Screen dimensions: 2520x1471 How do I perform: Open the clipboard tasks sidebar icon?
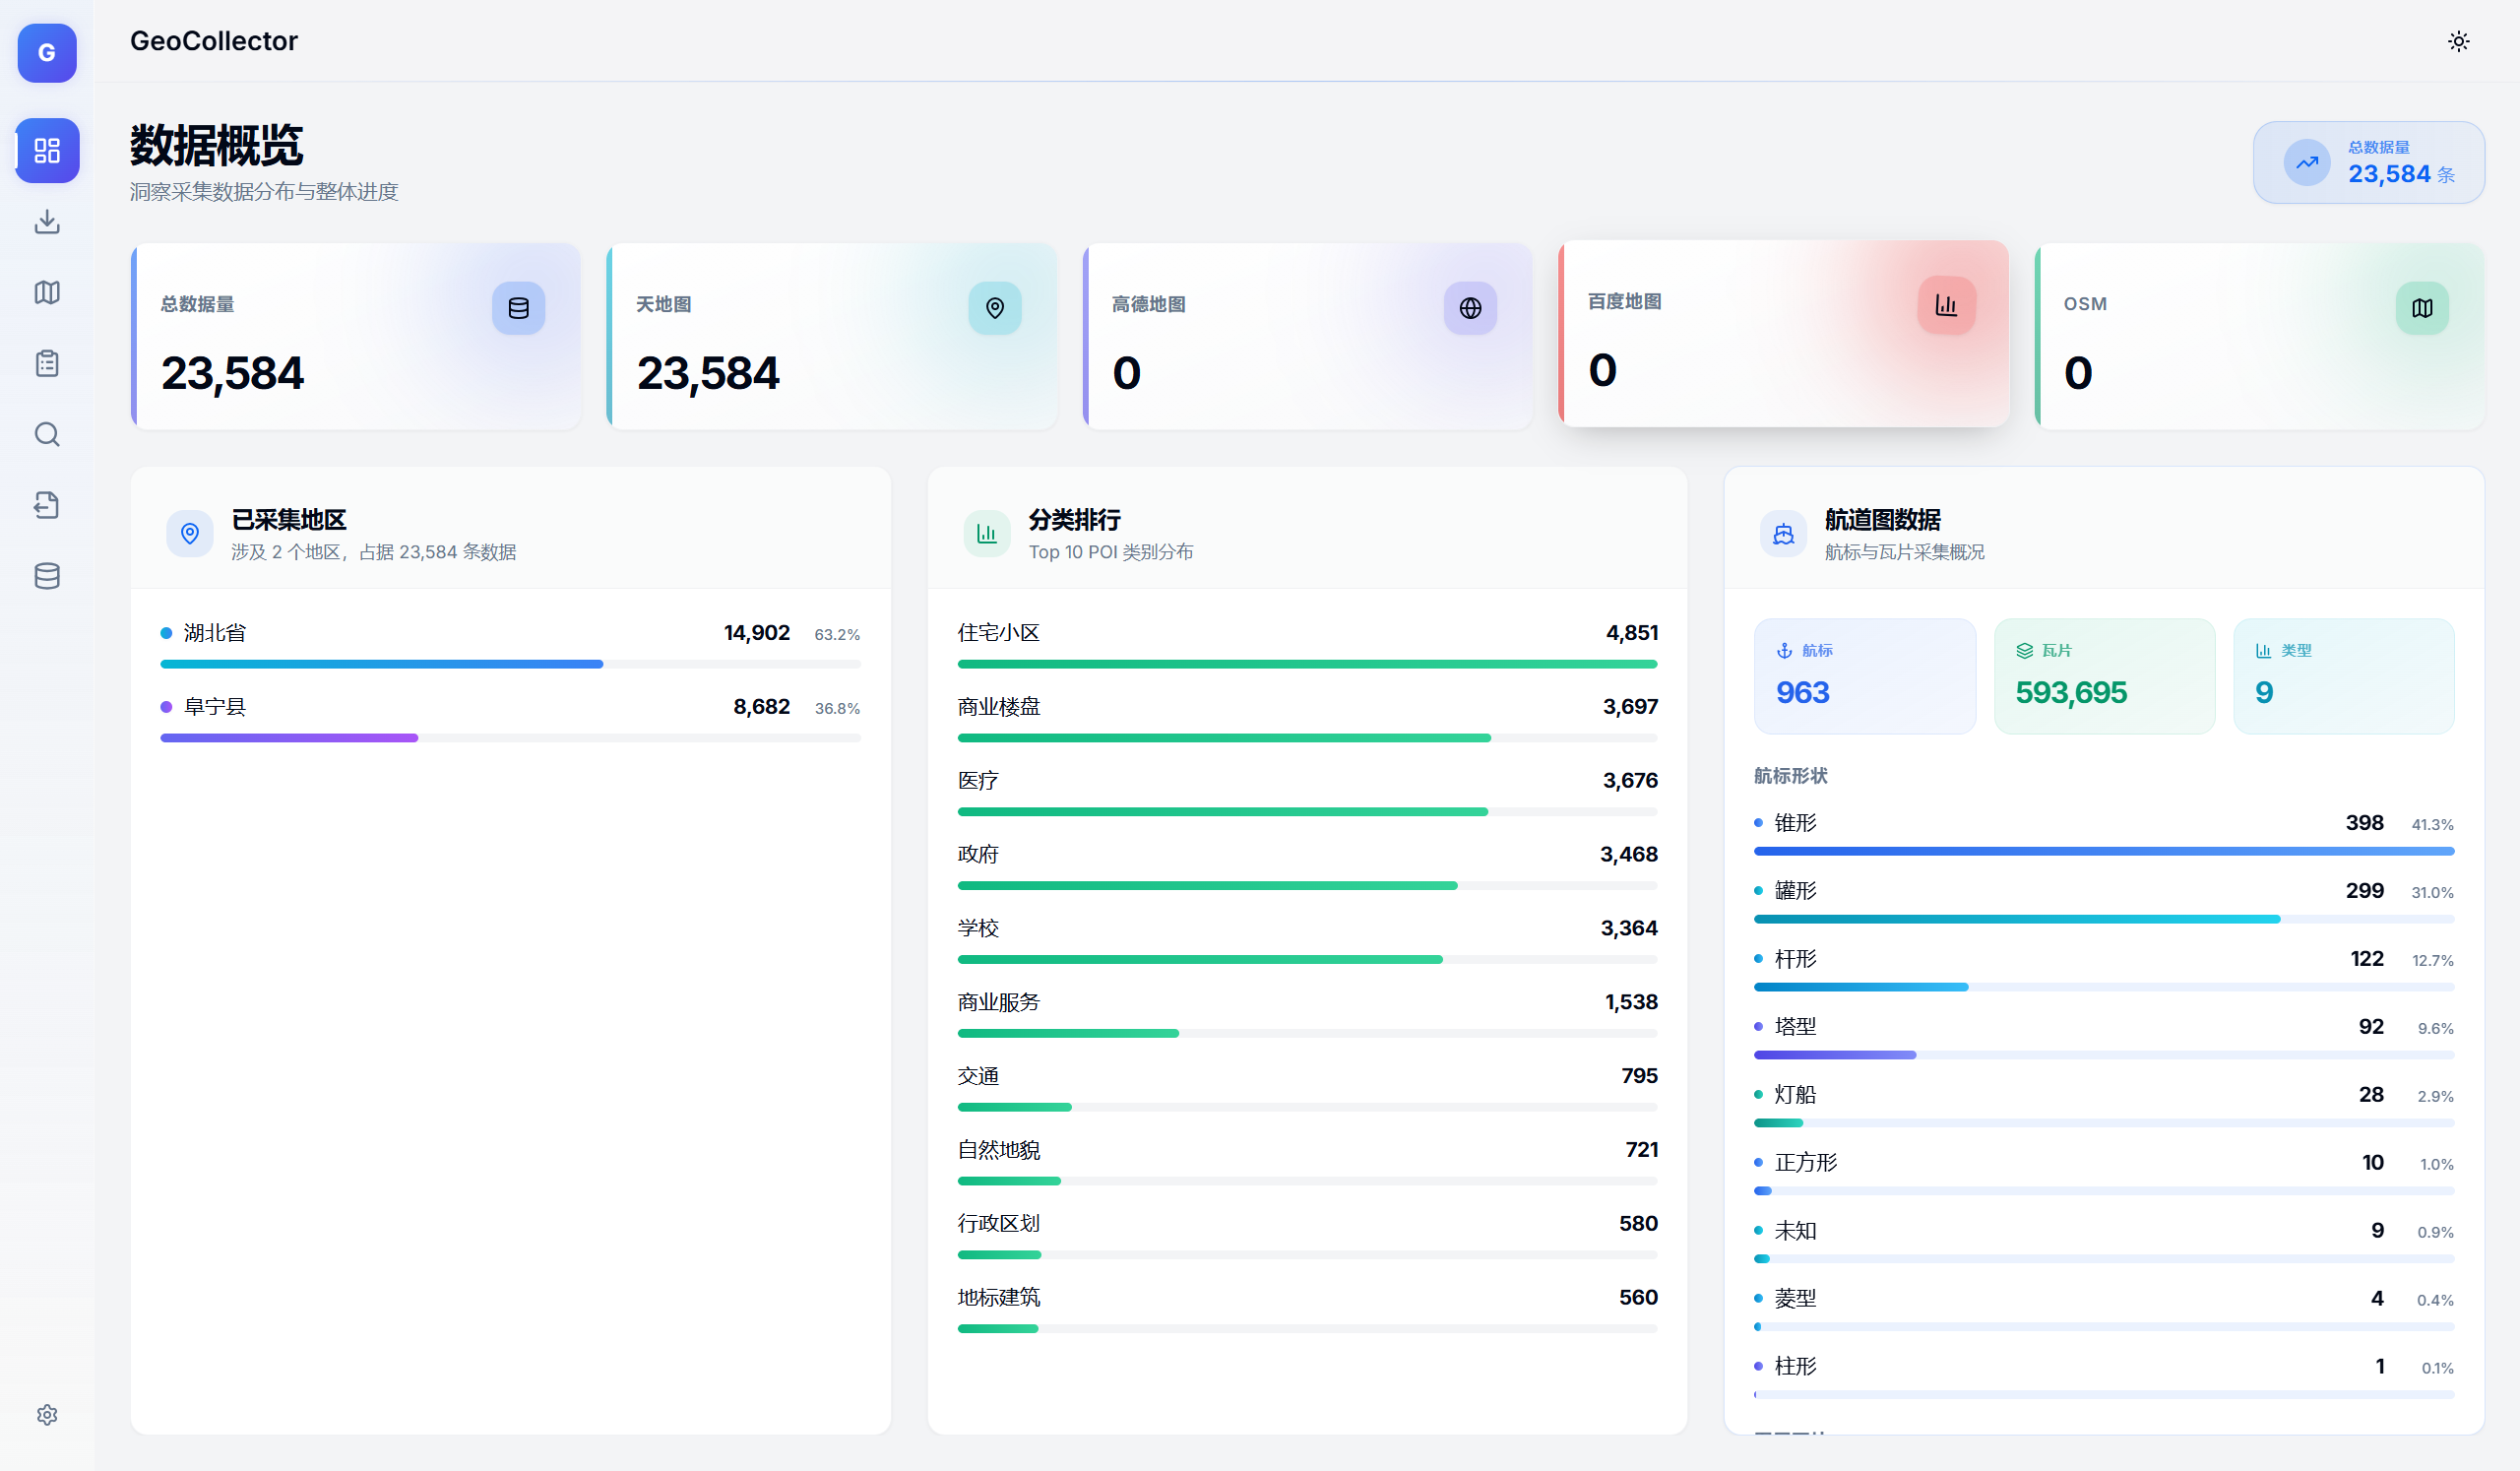[x=47, y=363]
